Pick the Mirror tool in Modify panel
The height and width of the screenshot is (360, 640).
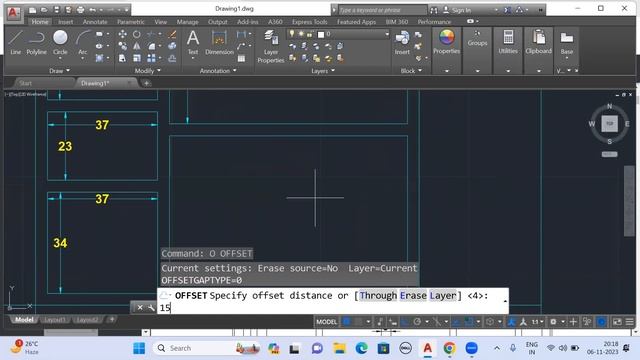(x=137, y=46)
